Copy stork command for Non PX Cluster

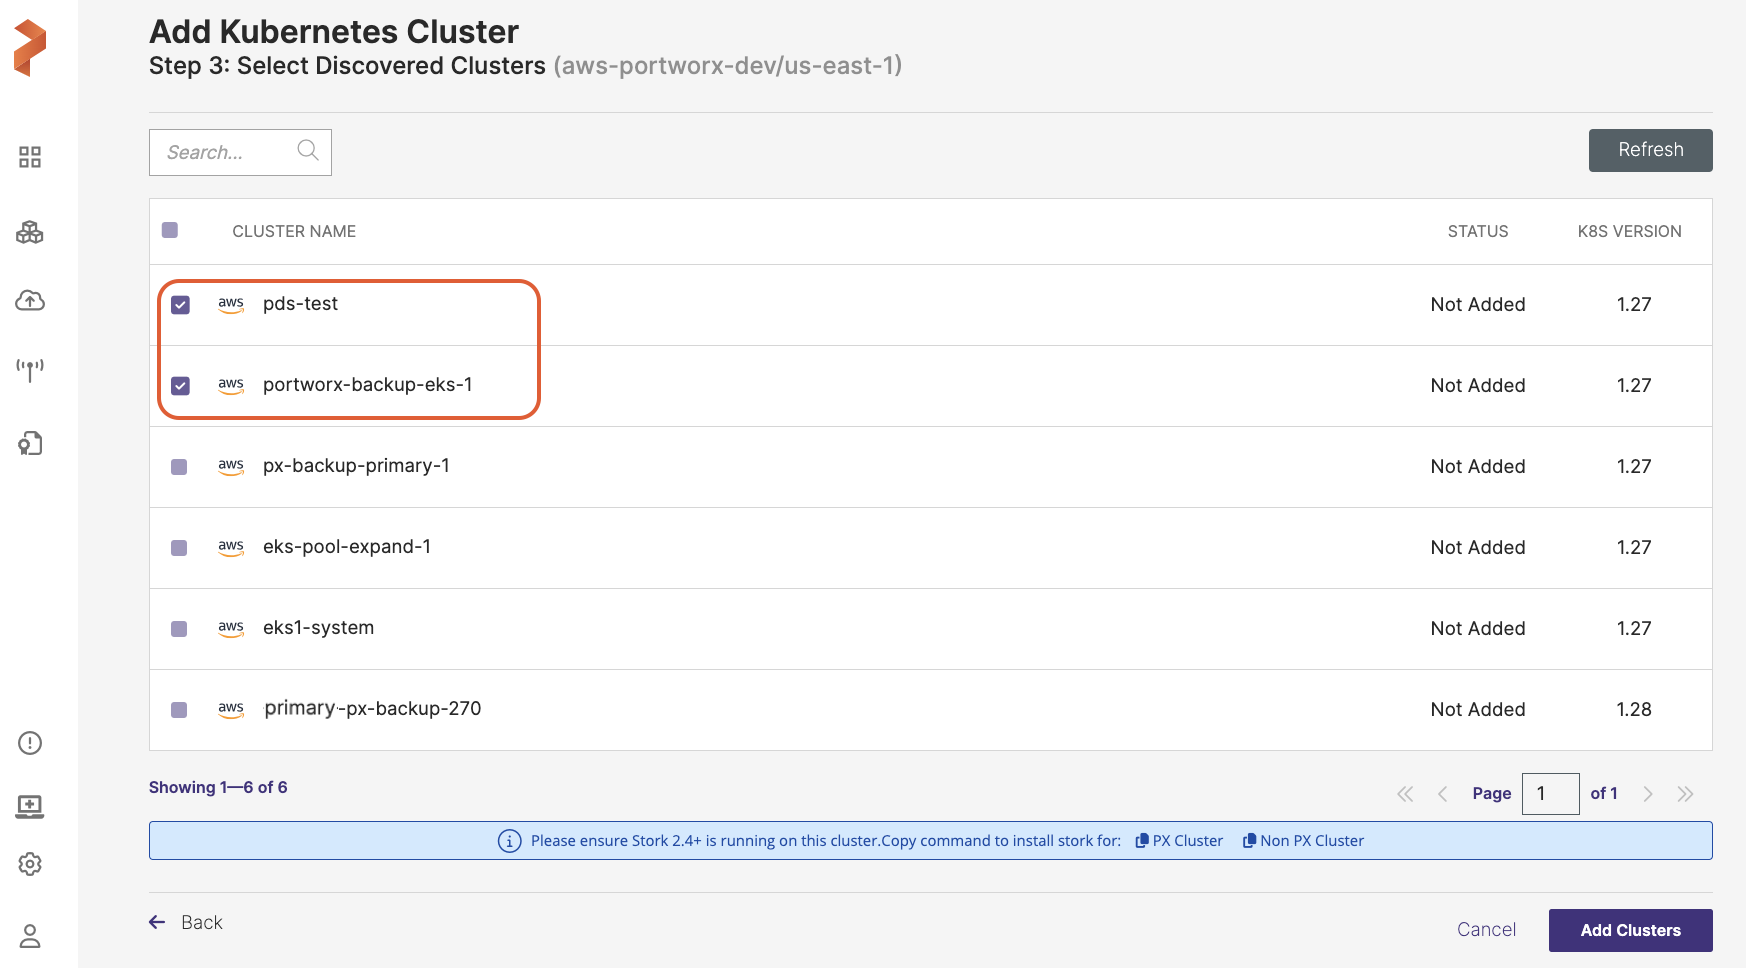[x=1303, y=841]
